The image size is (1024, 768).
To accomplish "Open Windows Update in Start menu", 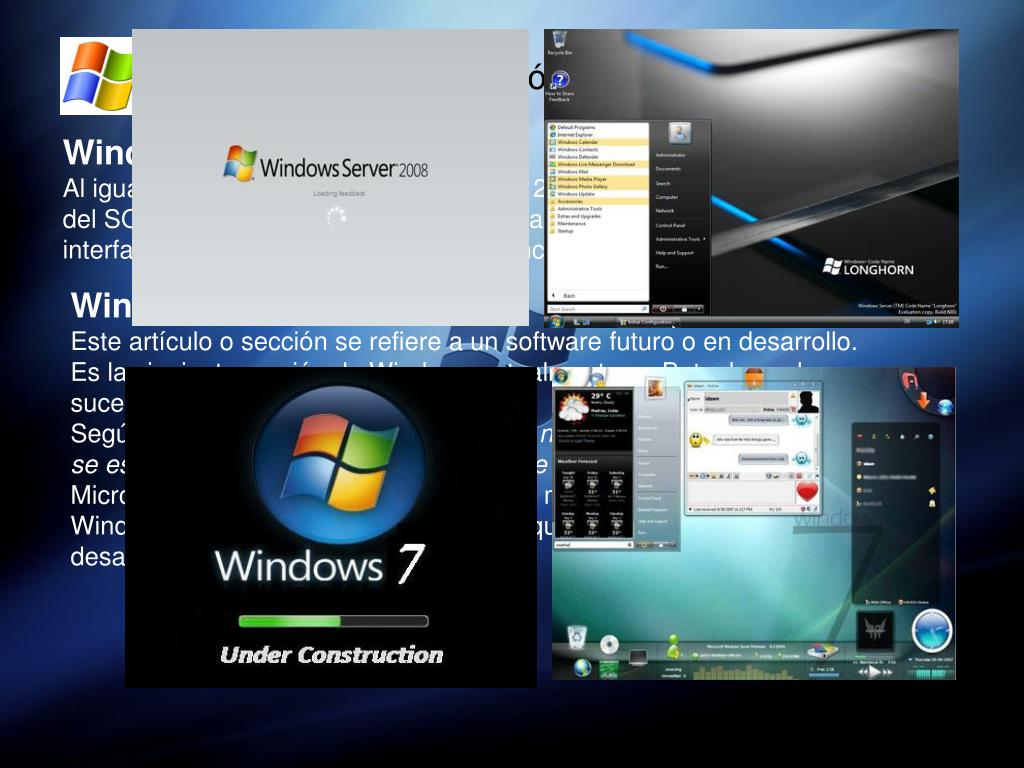I will (599, 194).
